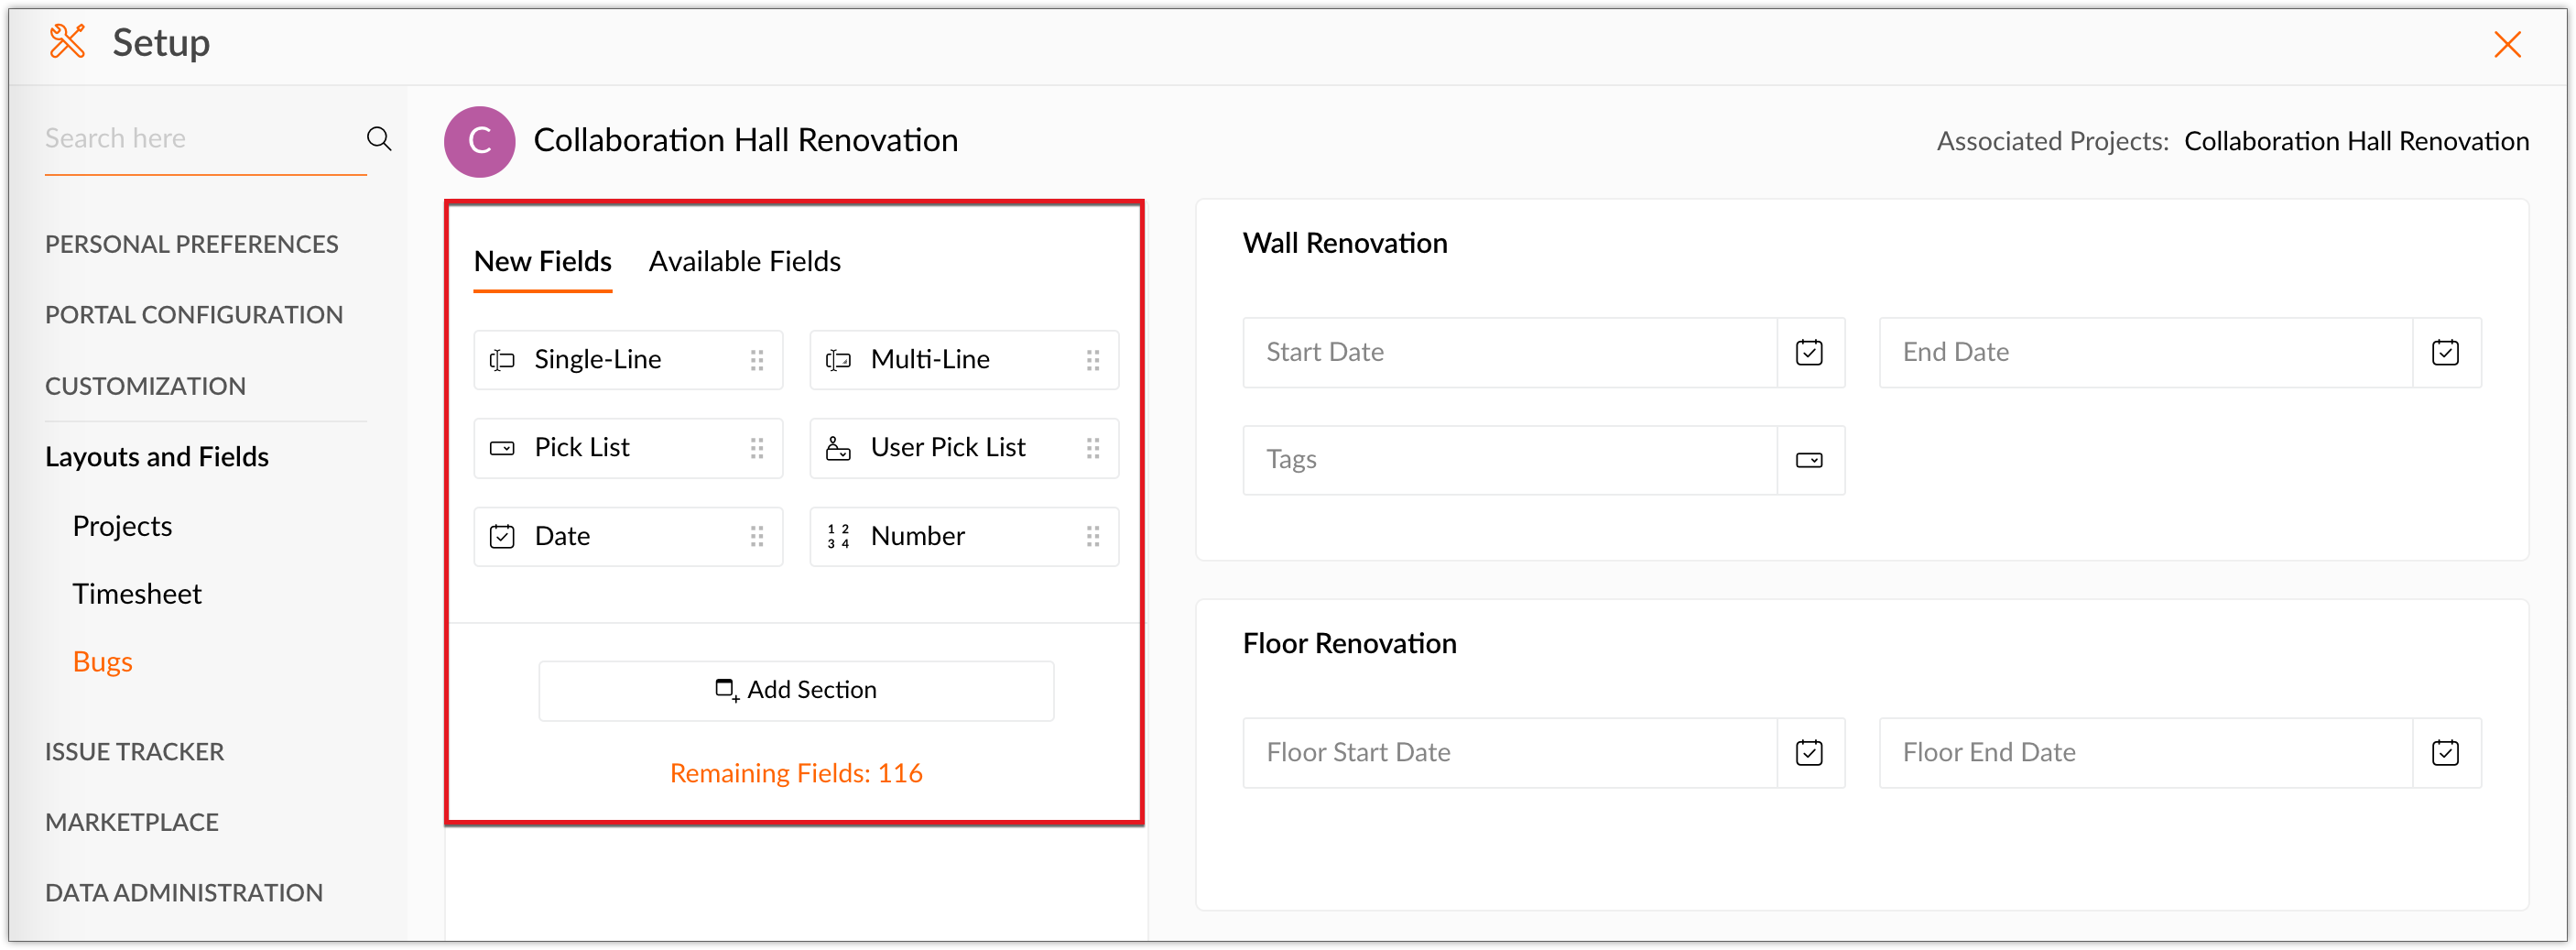This screenshot has height=950, width=2576.
Task: Open Projects under Layouts and Fields
Action: 122,526
